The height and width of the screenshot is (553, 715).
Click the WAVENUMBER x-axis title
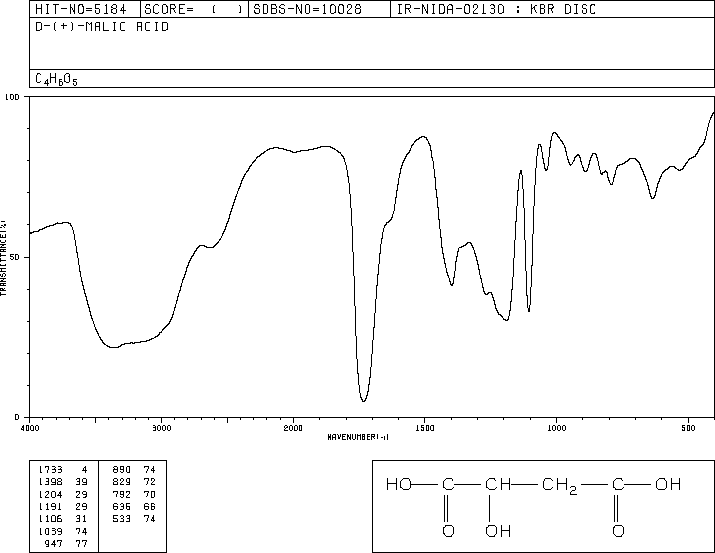(358, 437)
